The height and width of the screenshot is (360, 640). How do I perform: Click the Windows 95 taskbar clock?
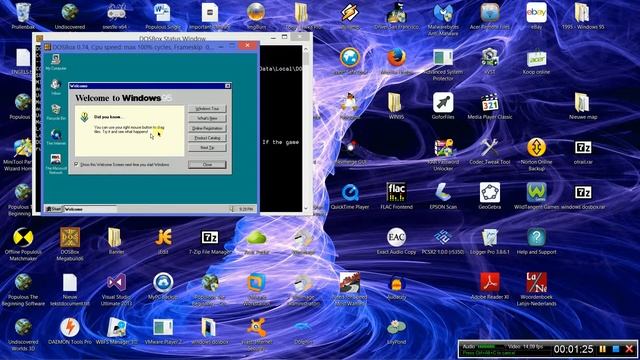(x=246, y=209)
